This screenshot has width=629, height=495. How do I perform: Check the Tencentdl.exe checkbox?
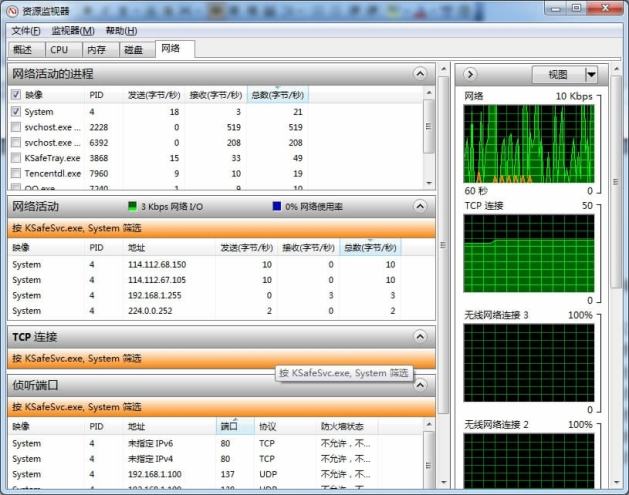point(16,173)
